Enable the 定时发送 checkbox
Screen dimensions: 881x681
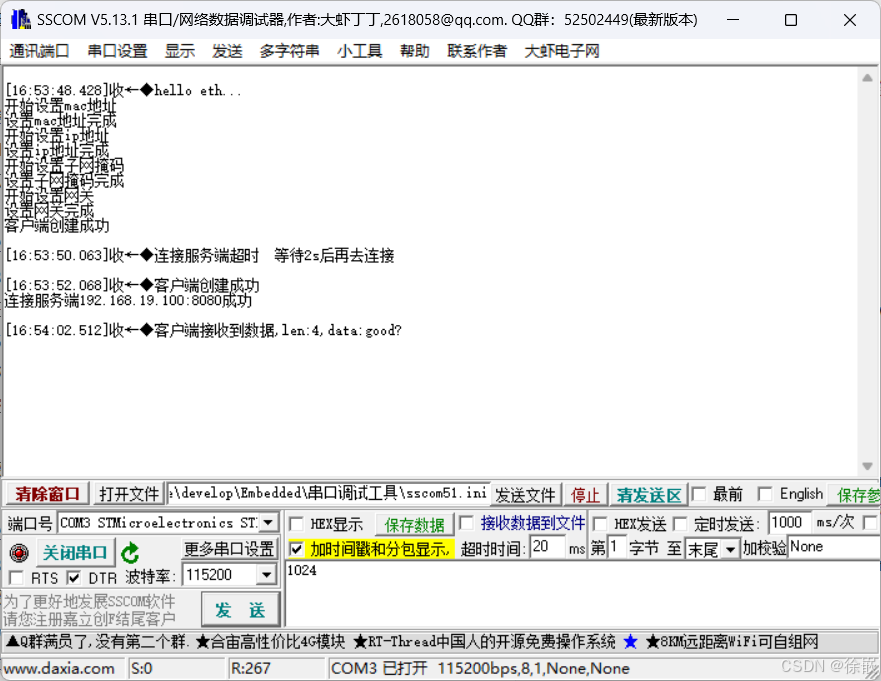tap(680, 524)
